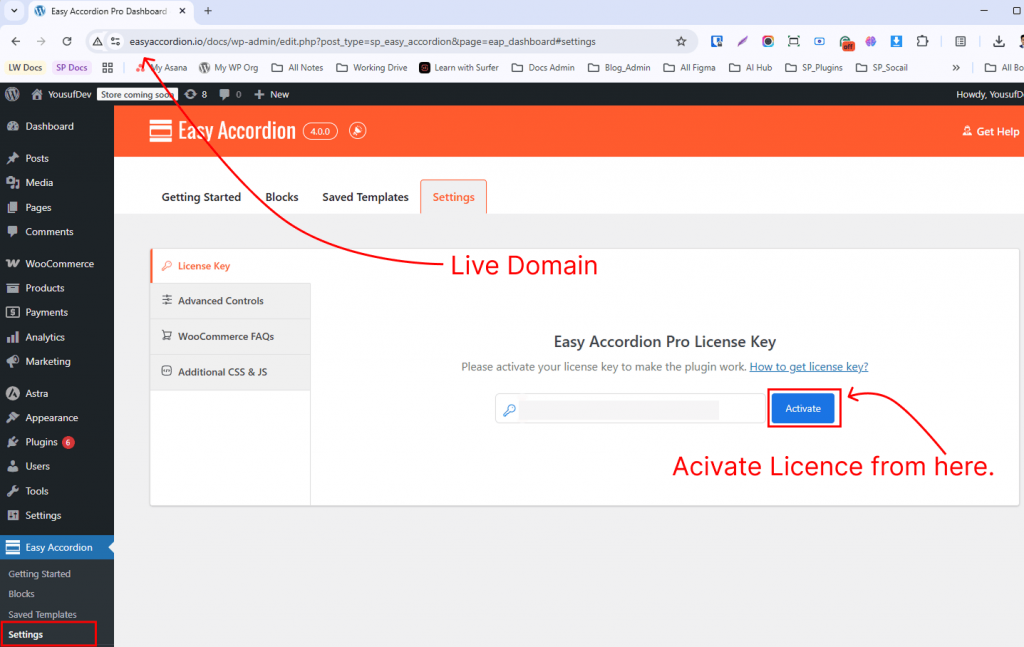Expand hidden bookmarks with the chevron
The image size is (1024, 647).
point(956,68)
